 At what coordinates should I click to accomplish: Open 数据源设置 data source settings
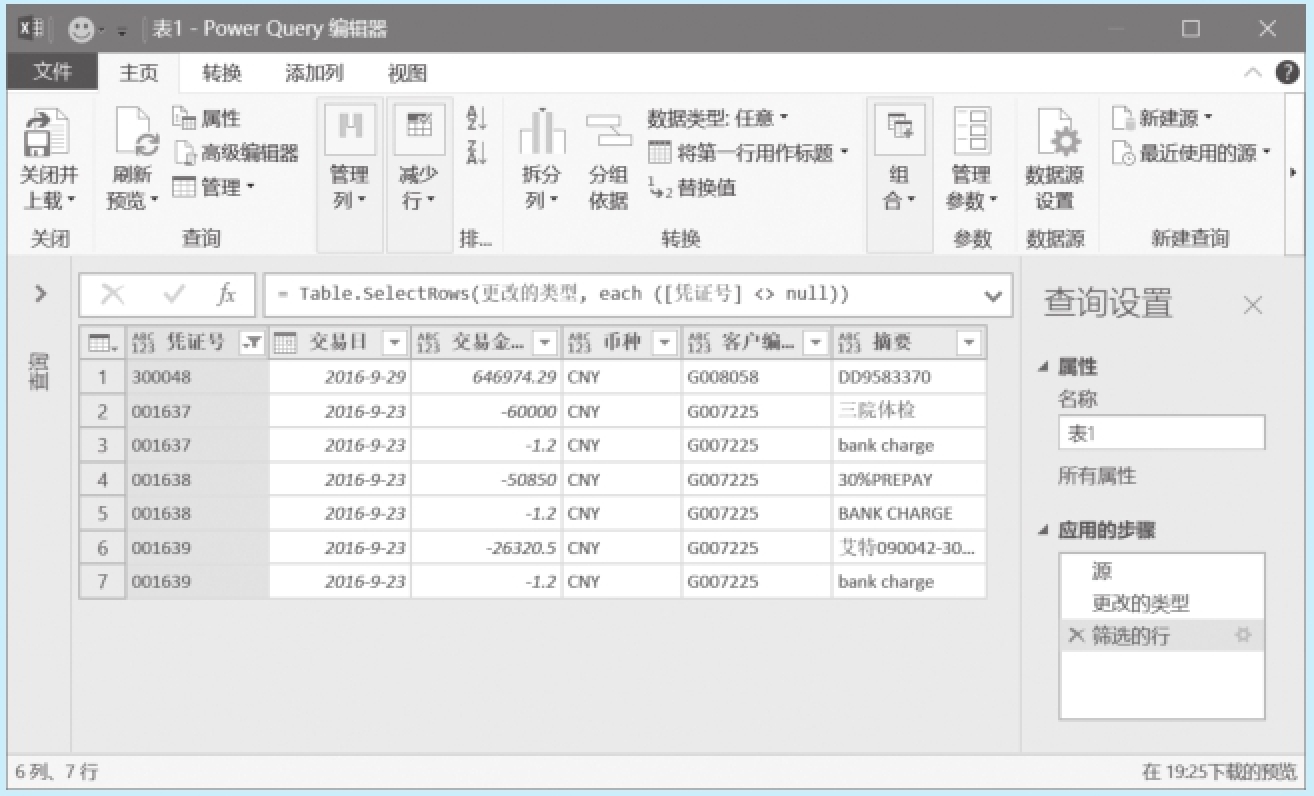1054,134
